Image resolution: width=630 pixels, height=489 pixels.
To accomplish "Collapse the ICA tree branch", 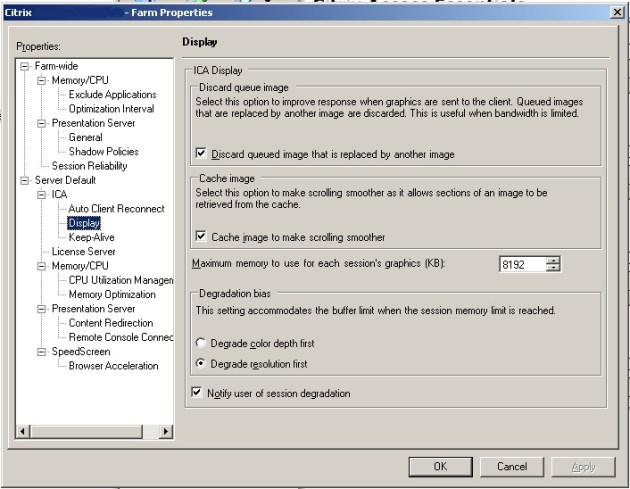I will tap(41, 194).
